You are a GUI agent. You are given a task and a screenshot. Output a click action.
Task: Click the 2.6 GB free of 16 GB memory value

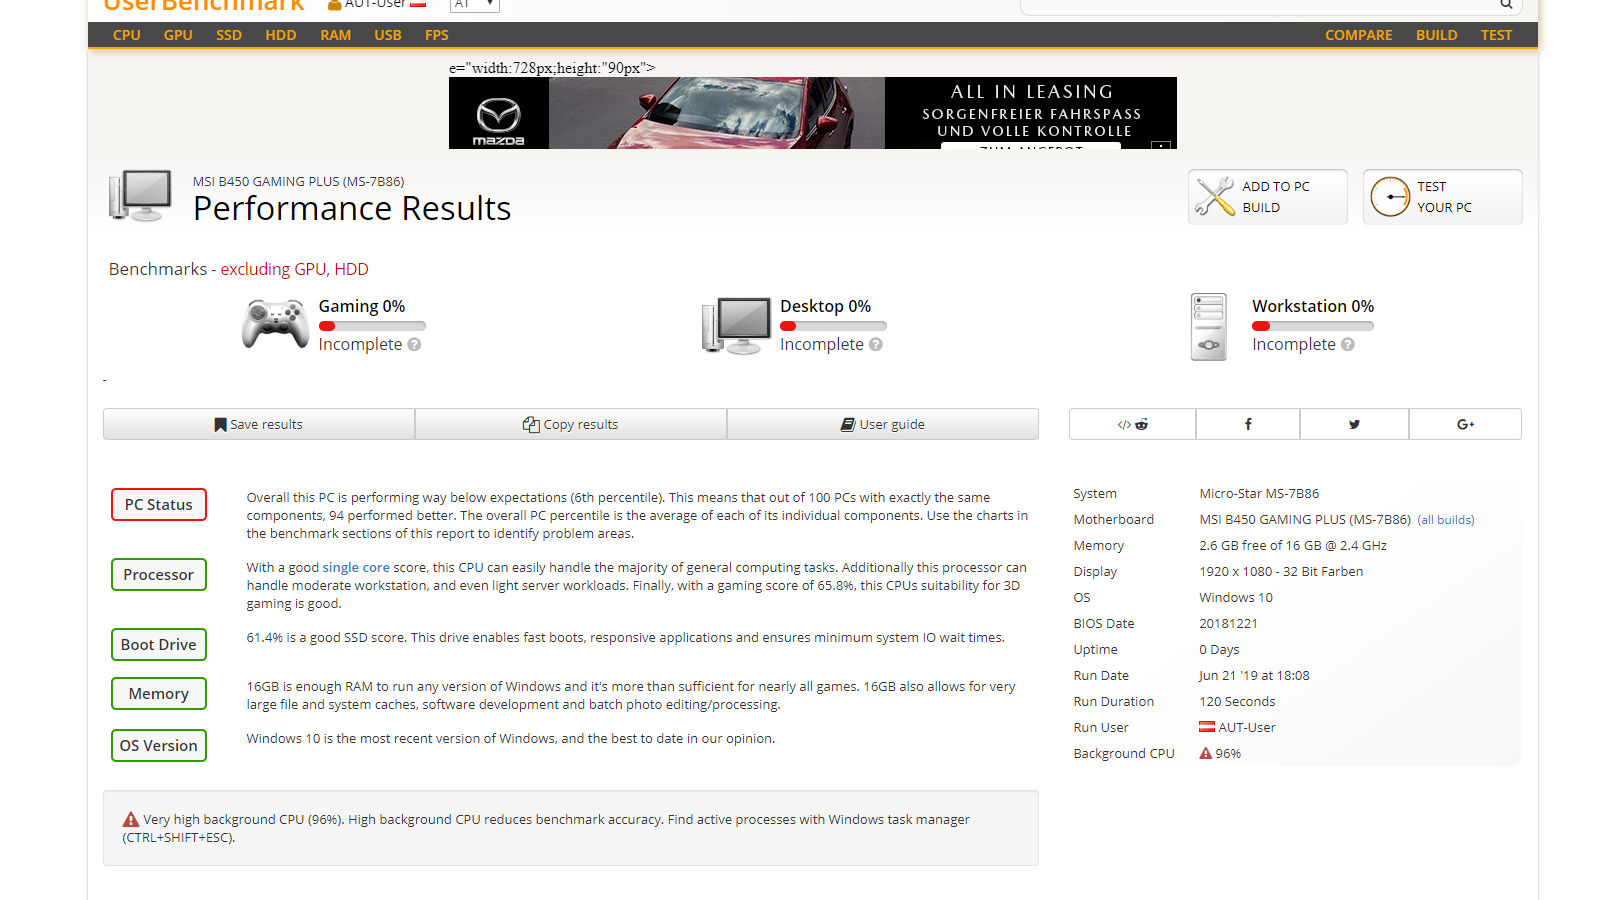[1293, 545]
